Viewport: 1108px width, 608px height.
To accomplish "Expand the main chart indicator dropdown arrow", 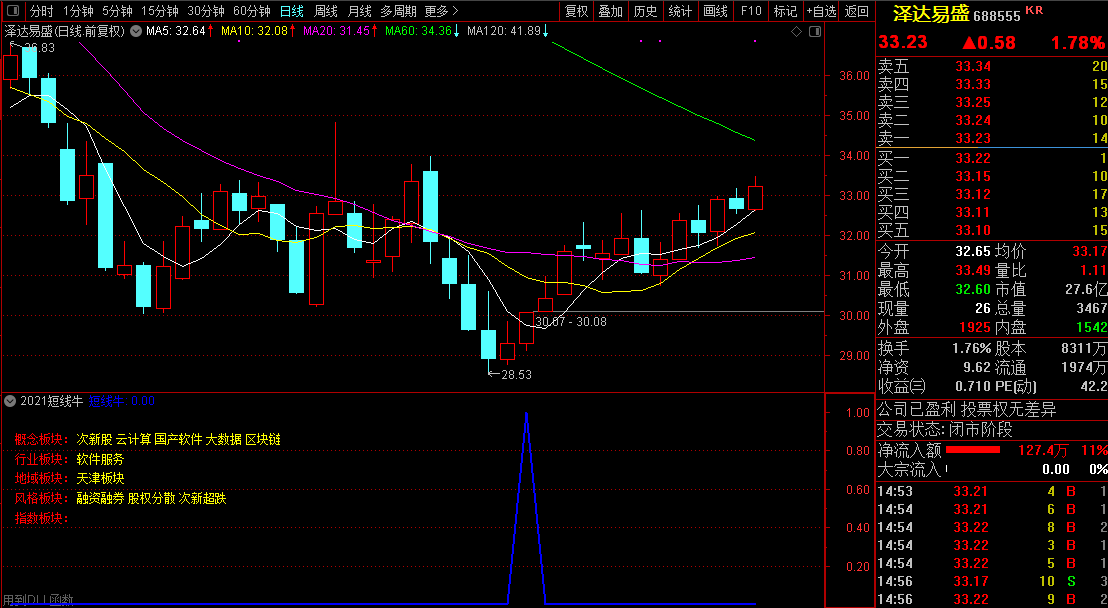I will pos(136,31).
